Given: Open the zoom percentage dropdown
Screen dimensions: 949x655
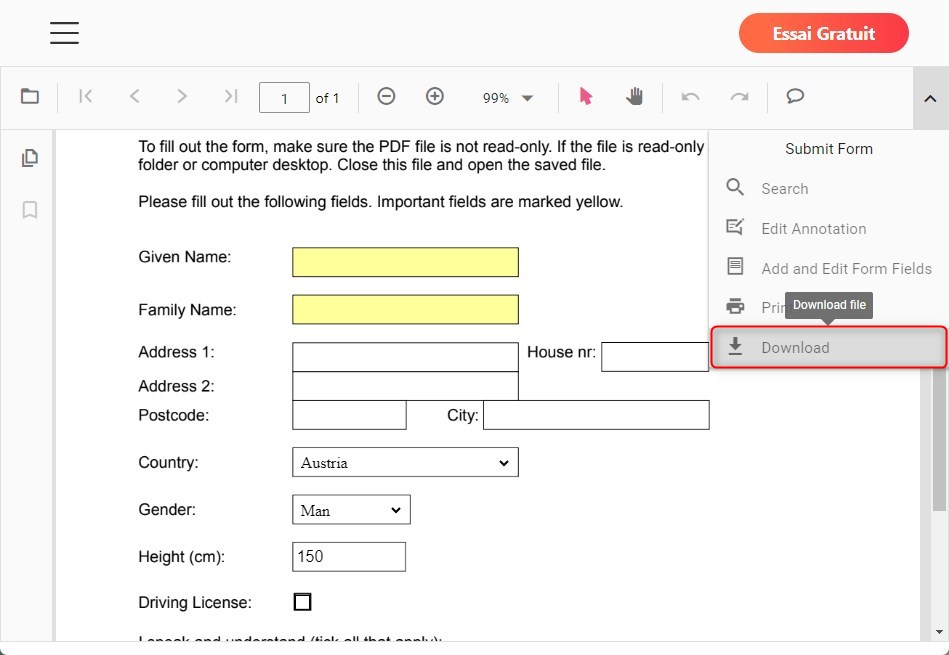Looking at the screenshot, I should (507, 96).
